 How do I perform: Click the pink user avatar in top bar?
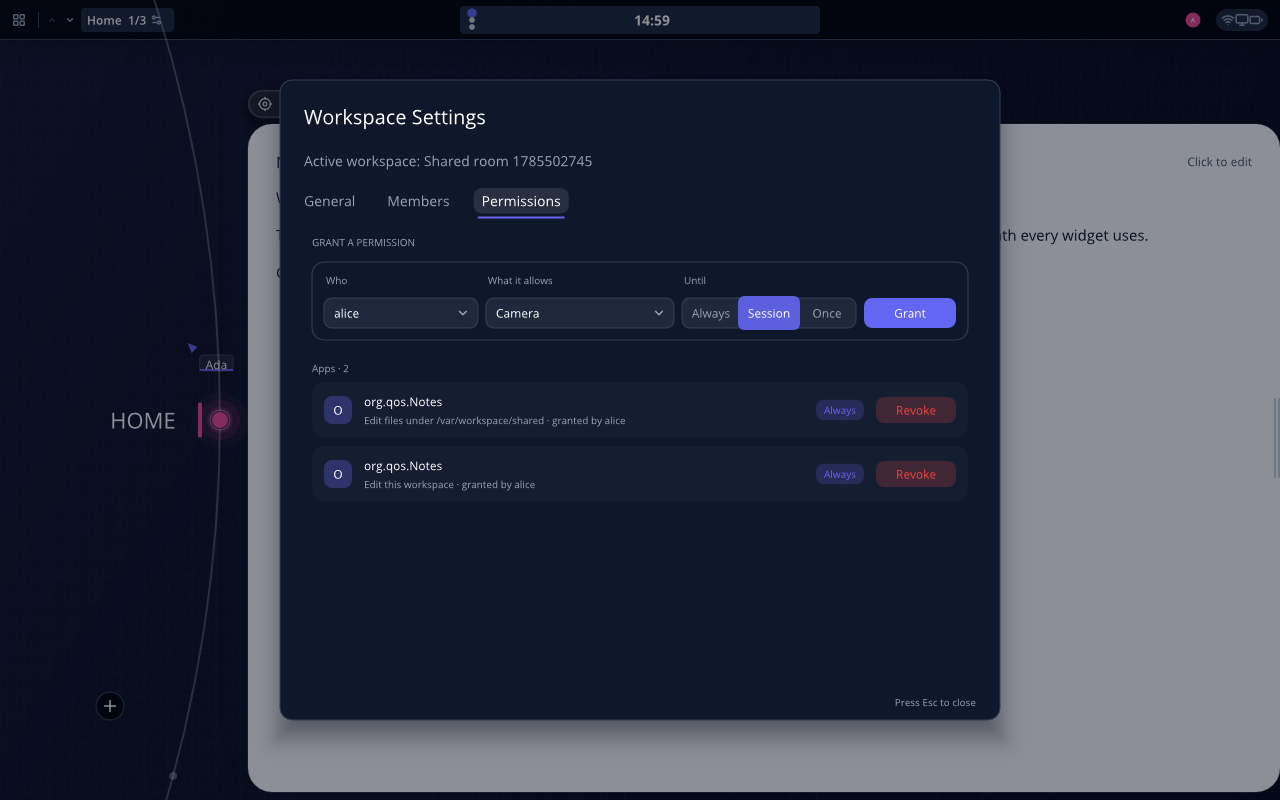pos(1192,20)
